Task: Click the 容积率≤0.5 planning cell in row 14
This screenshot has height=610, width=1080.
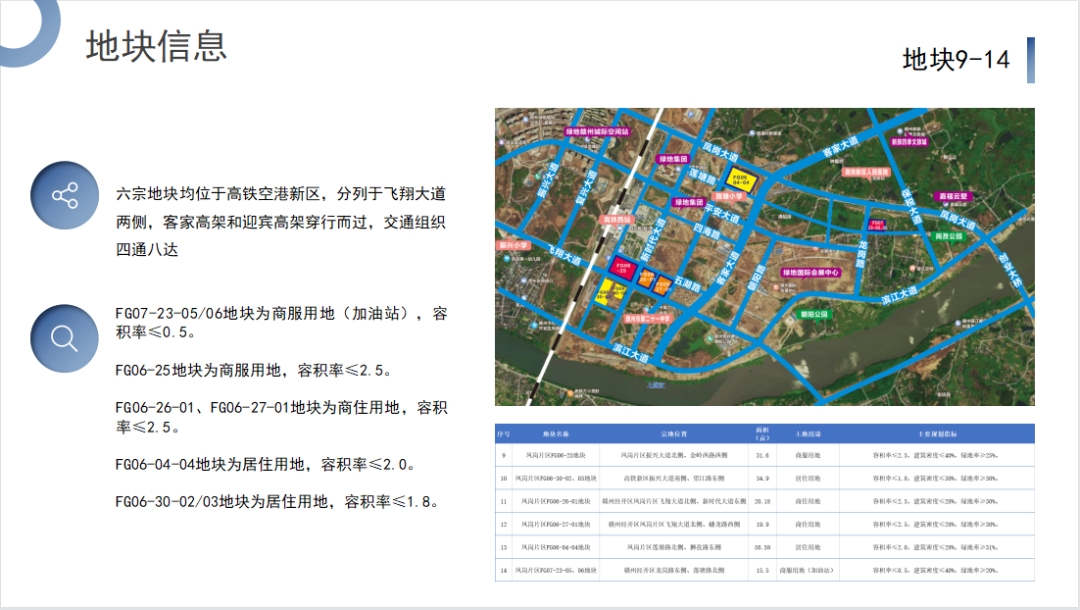Action: 936,571
